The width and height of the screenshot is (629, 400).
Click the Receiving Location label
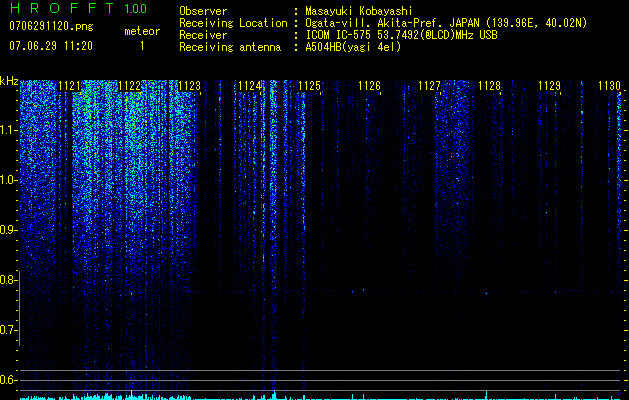(233, 23)
